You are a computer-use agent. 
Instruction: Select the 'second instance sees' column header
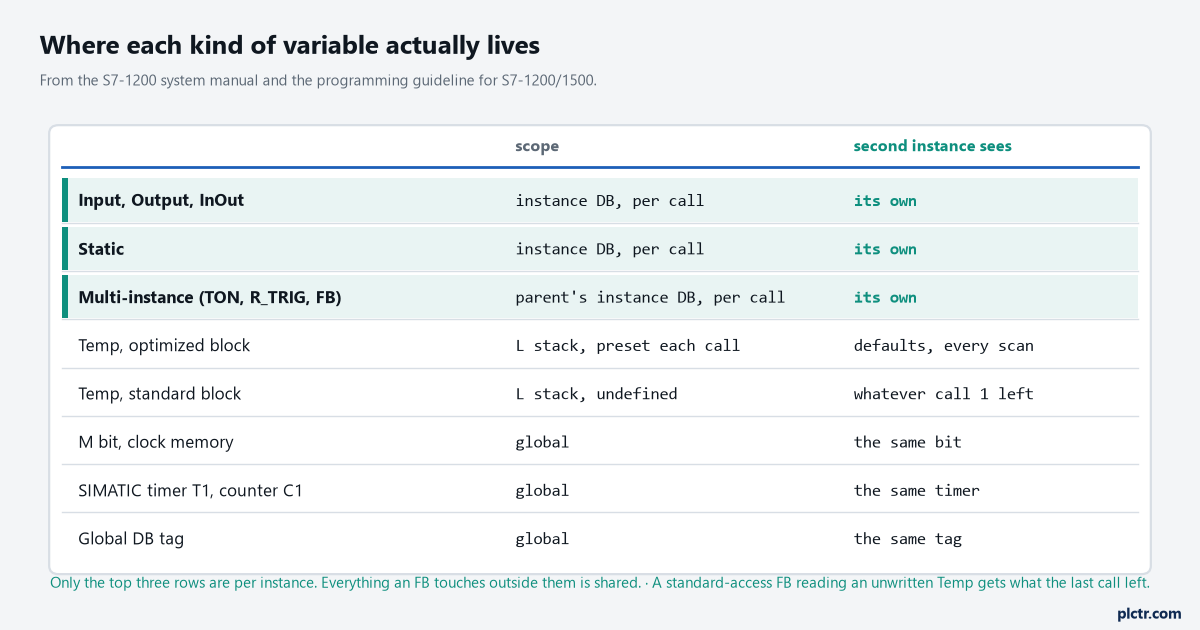[x=932, y=146]
